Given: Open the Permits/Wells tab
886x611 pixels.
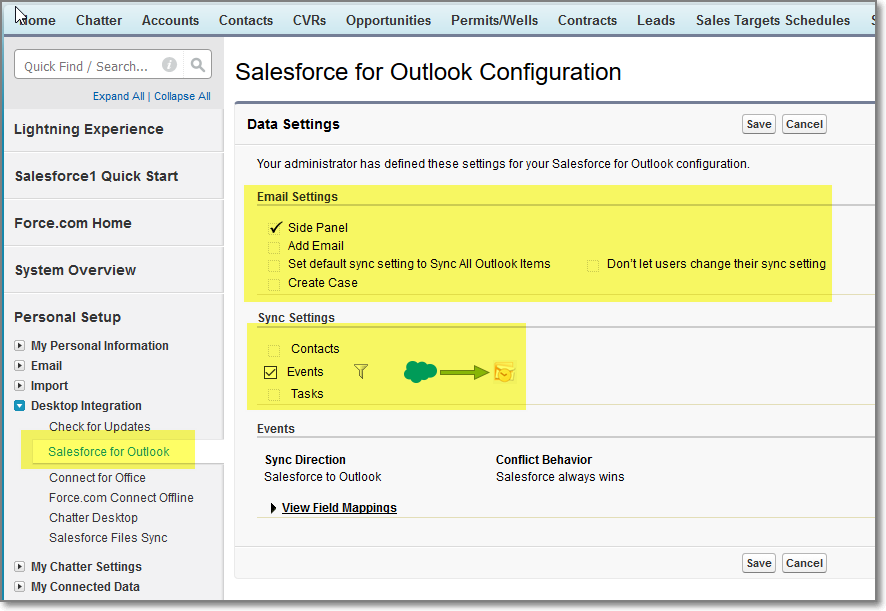Looking at the screenshot, I should coord(494,20).
